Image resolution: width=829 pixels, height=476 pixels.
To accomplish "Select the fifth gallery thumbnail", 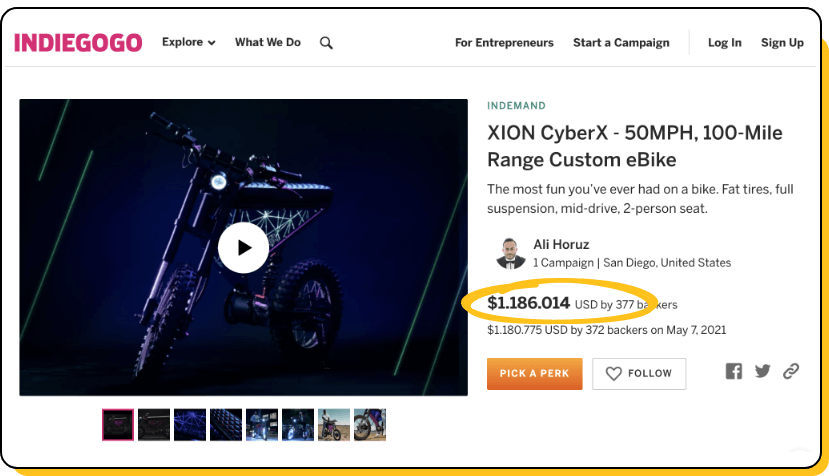I will (x=262, y=424).
